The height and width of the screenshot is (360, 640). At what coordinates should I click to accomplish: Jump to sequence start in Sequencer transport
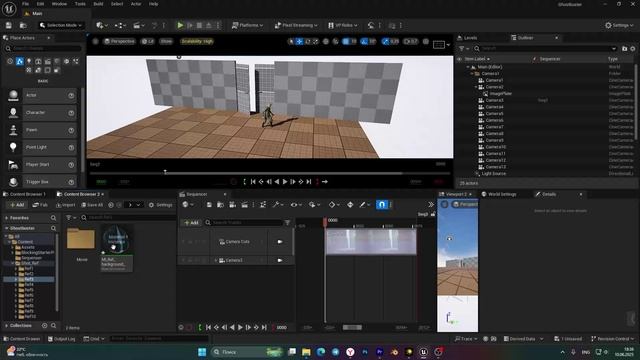[208, 327]
